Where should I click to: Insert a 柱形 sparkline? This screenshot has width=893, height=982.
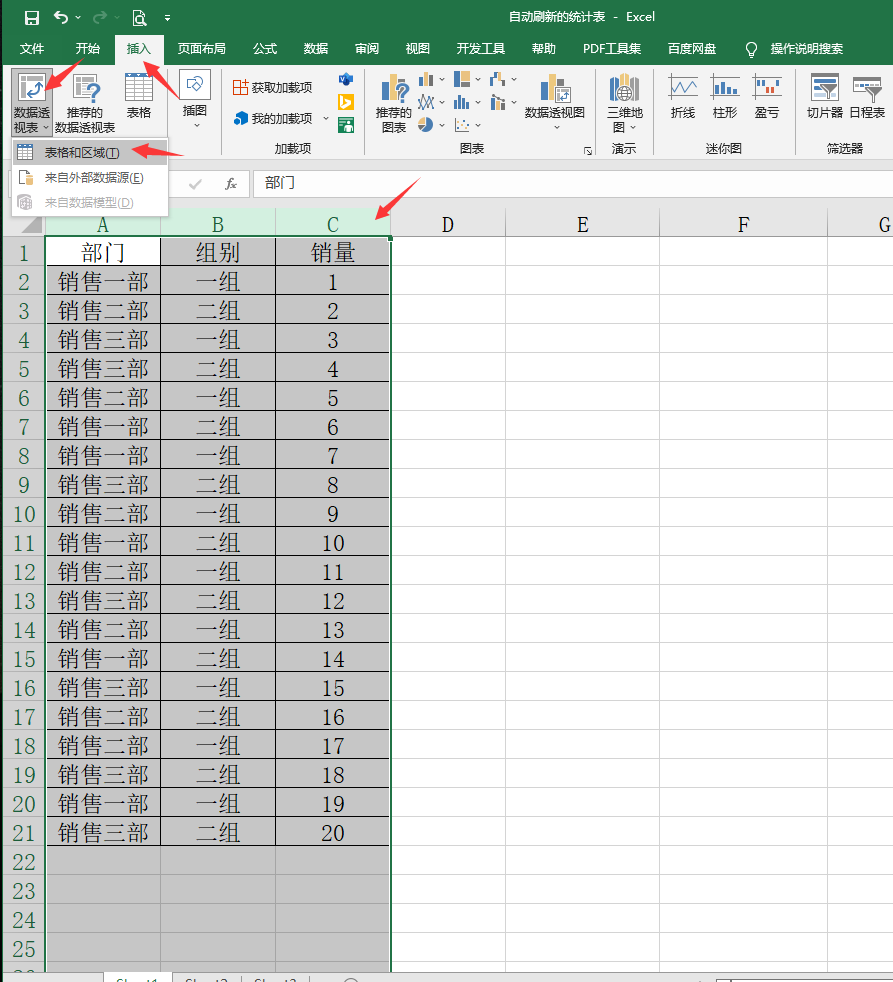pos(725,96)
